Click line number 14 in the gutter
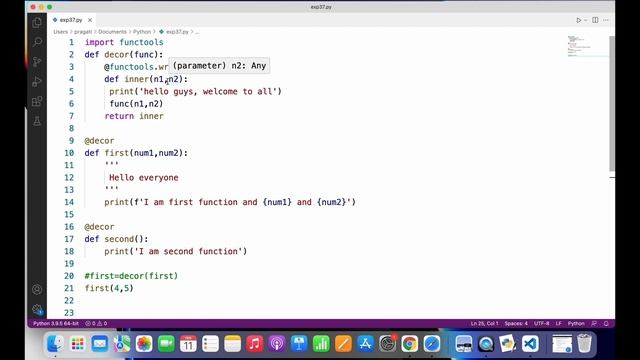This screenshot has height=360, width=640. tap(69, 202)
